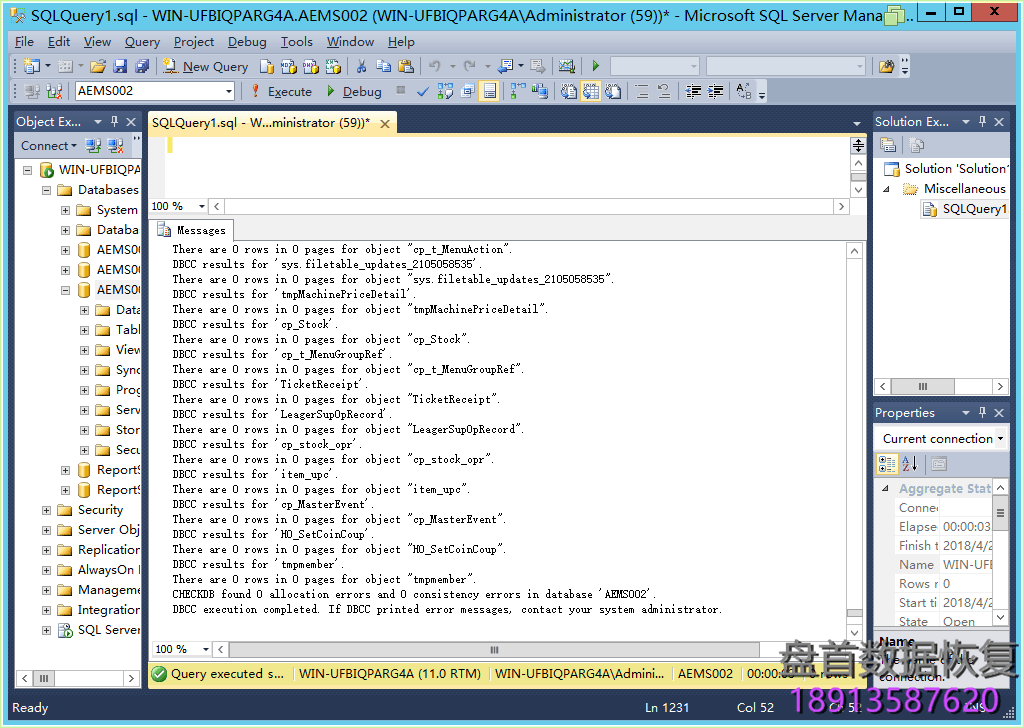Click the Messages horizontal scrollbar thumb
The height and width of the screenshot is (728, 1024).
coord(494,650)
